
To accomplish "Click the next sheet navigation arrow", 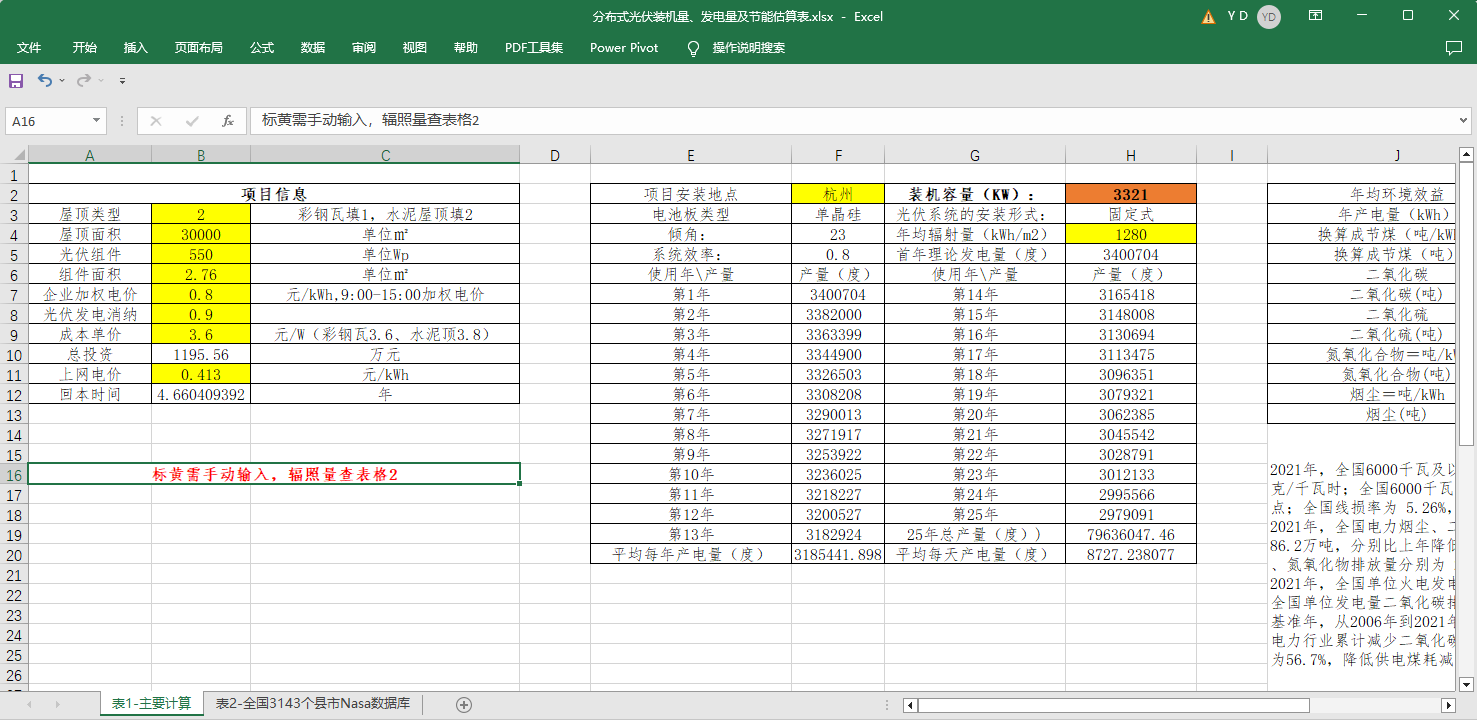I will point(60,704).
